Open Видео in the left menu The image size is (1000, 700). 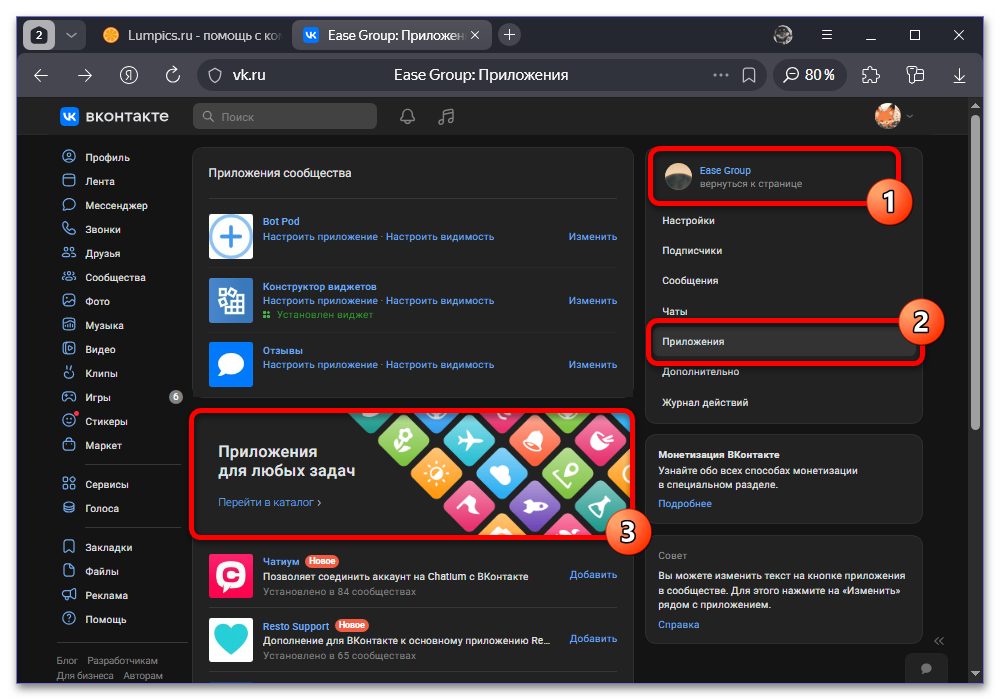100,349
